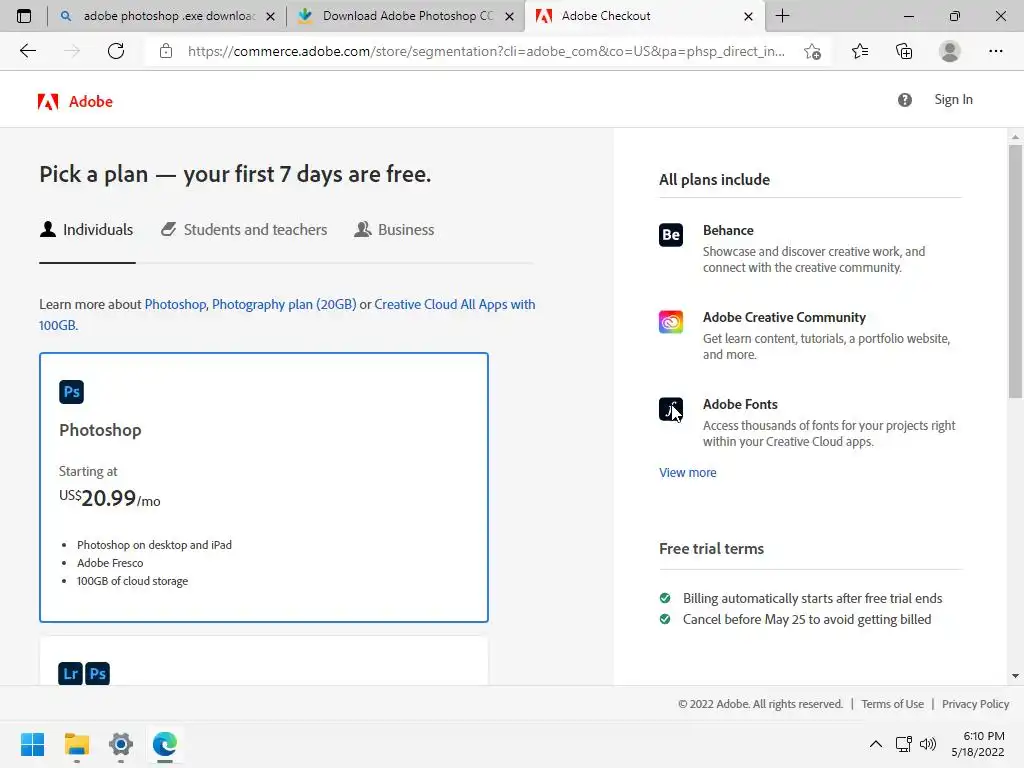Image resolution: width=1024 pixels, height=768 pixels.
Task: Click View more under plan inclusions
Action: coord(688,472)
